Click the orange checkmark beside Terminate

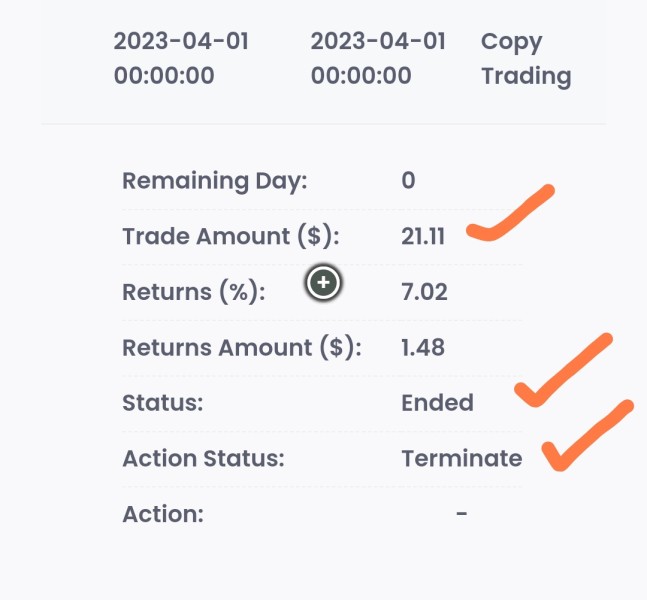588,435
